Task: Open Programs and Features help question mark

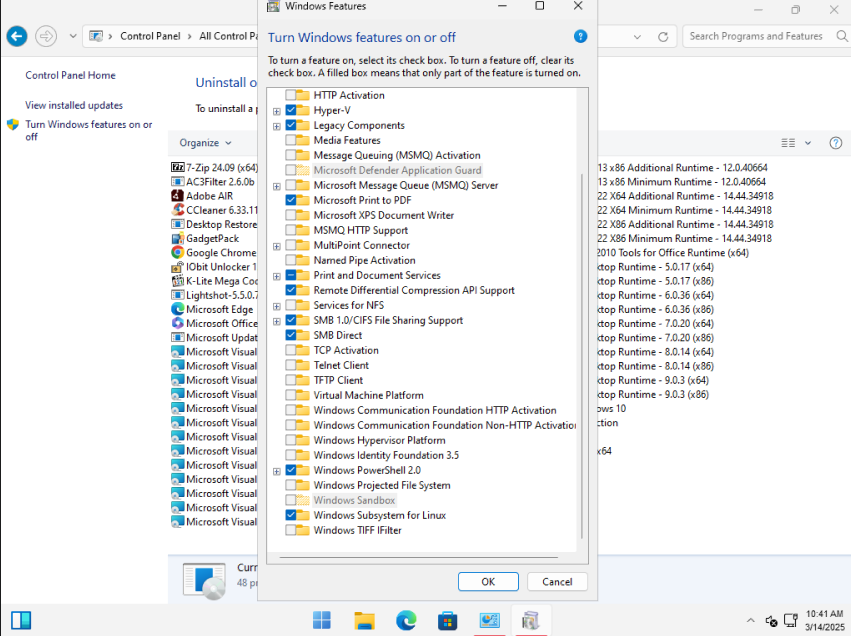Action: tap(835, 143)
